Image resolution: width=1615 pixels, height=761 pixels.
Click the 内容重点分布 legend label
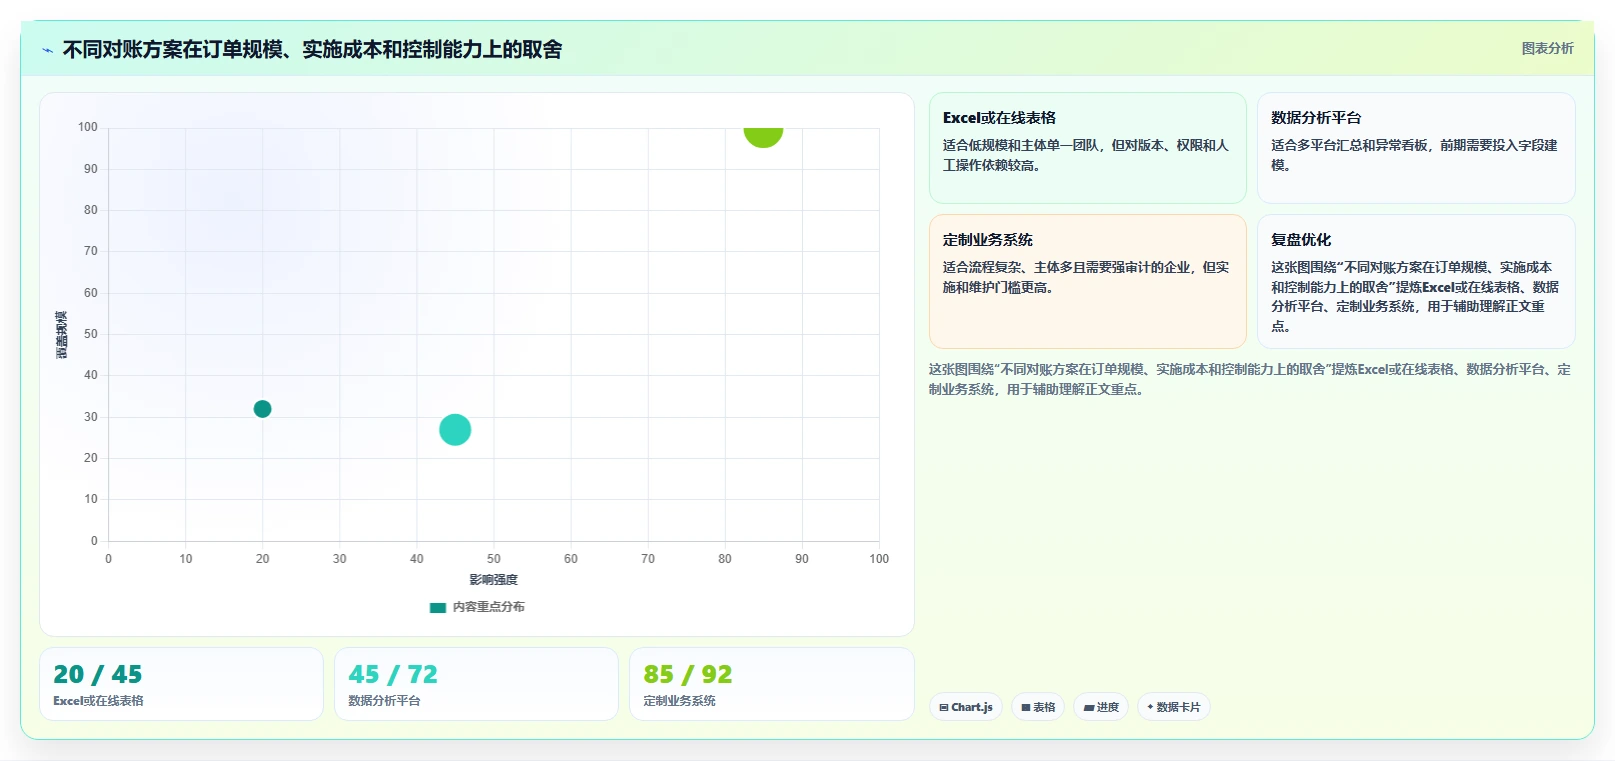488,607
